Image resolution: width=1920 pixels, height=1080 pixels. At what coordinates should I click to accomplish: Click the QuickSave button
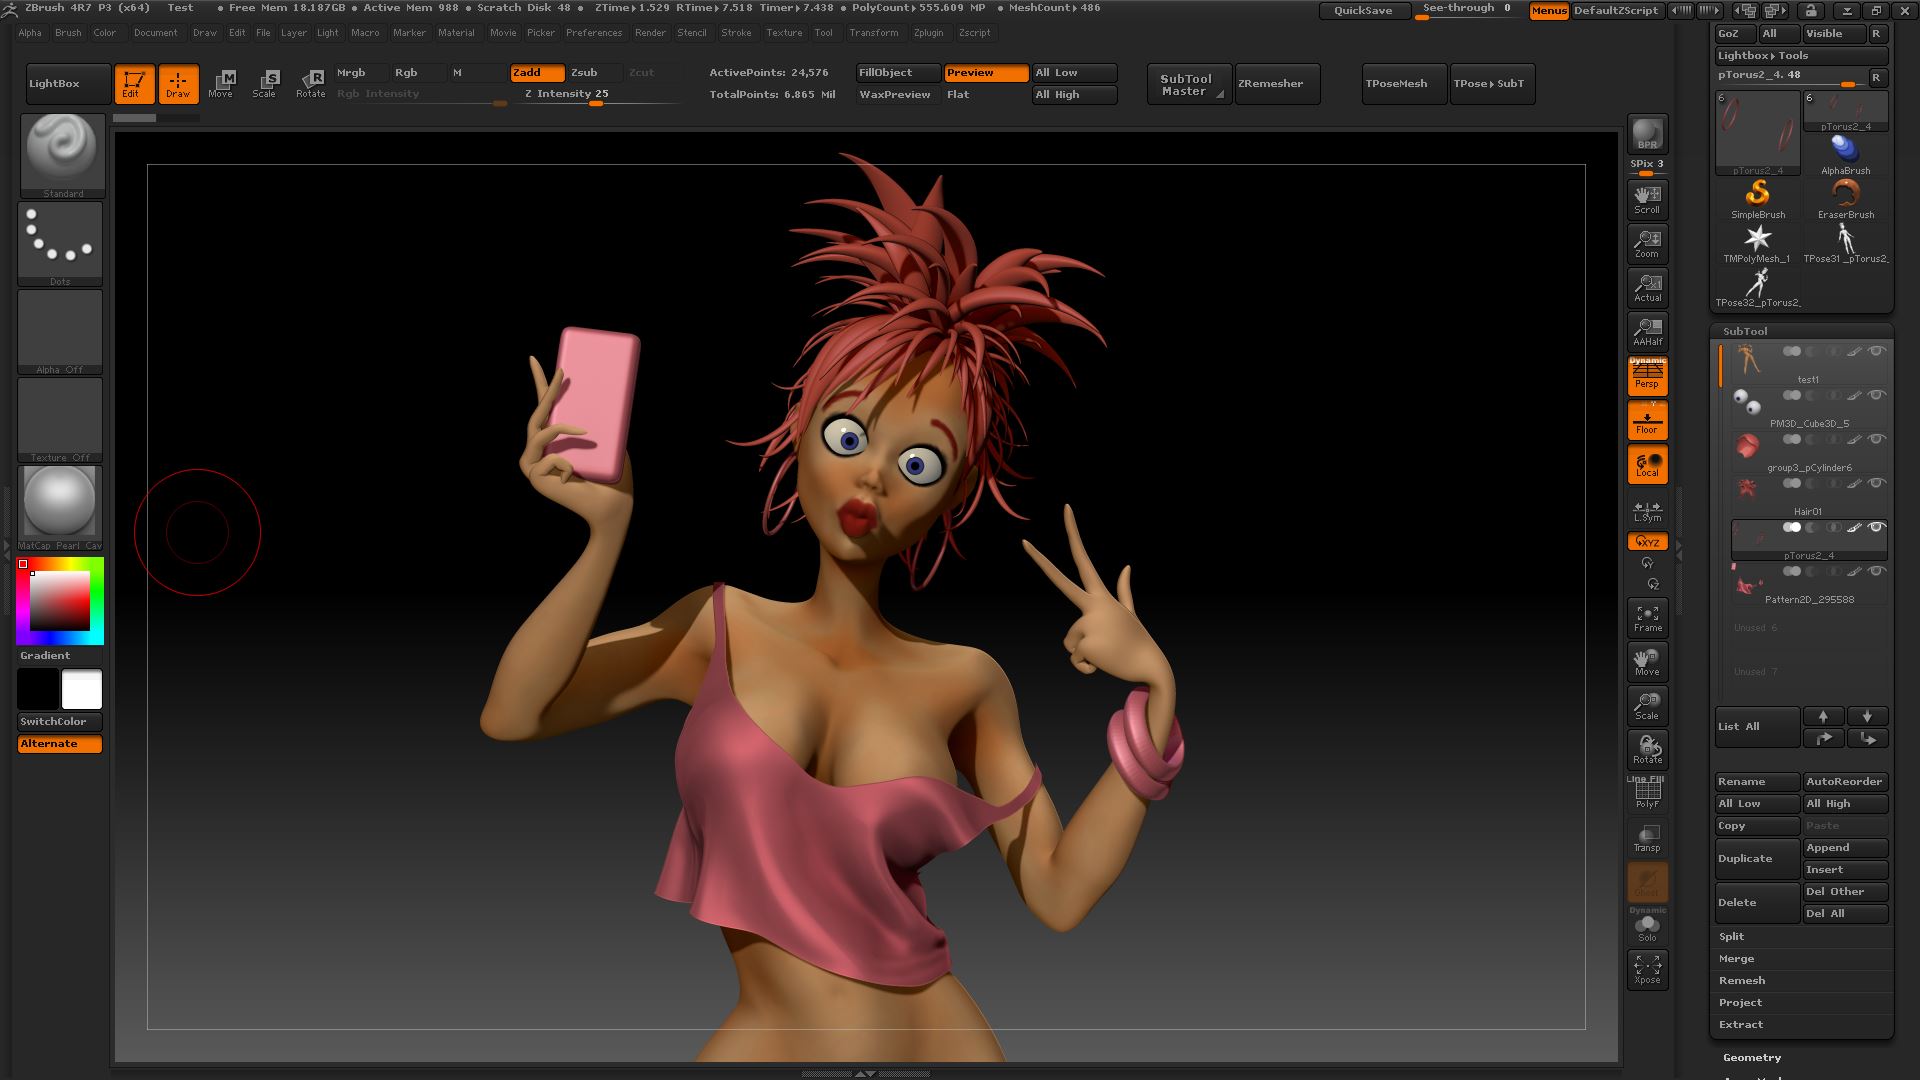(x=1363, y=10)
